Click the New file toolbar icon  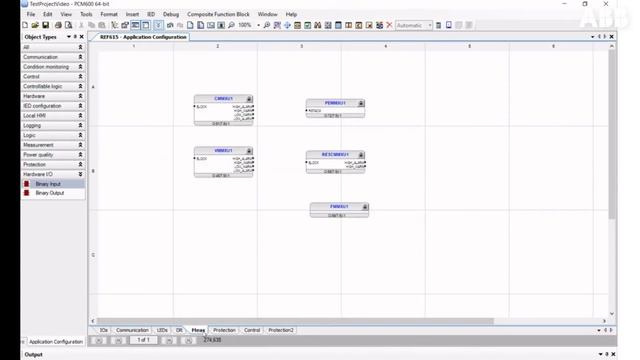coord(25,25)
